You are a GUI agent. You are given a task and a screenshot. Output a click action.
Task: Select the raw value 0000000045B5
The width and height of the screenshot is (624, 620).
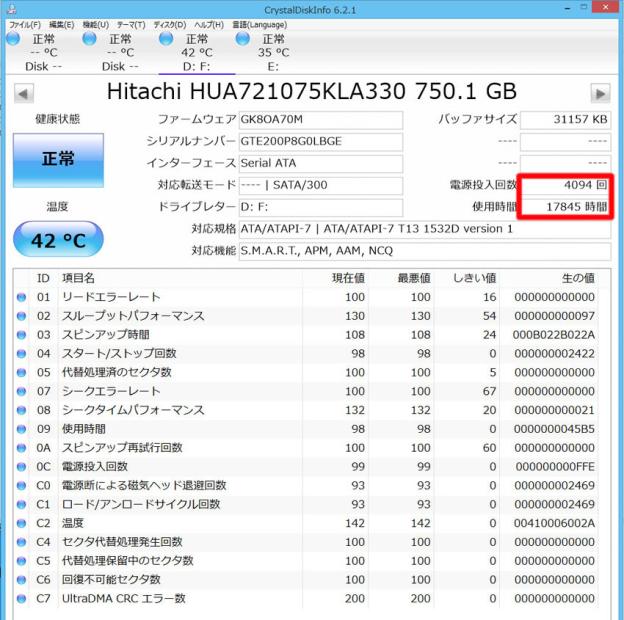click(554, 429)
